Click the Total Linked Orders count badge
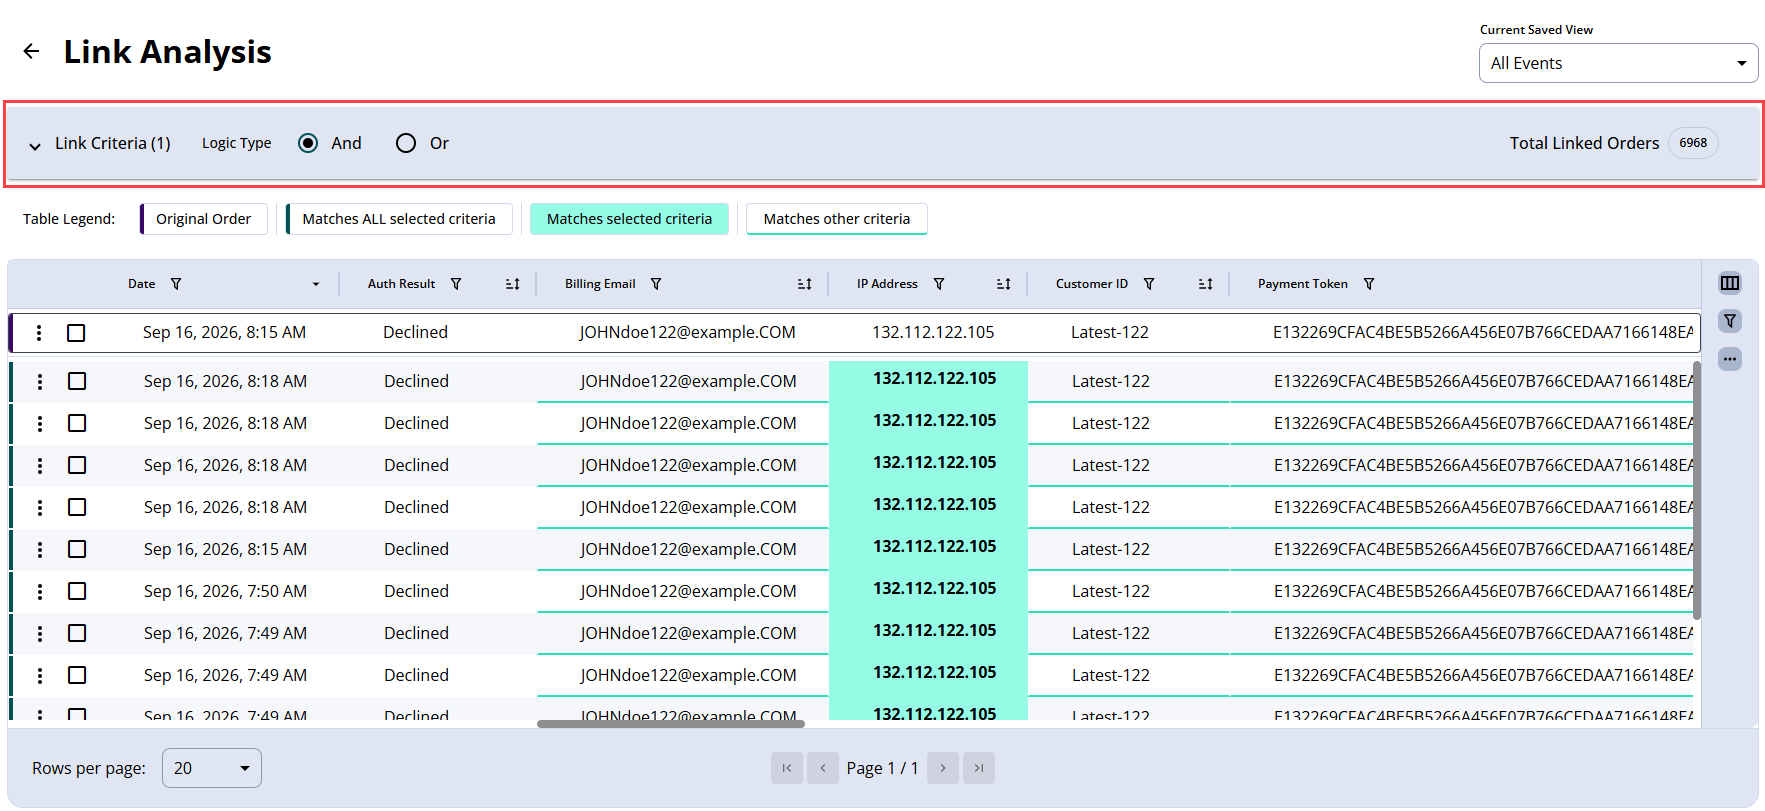Viewport: 1765px width, 811px height. point(1692,143)
